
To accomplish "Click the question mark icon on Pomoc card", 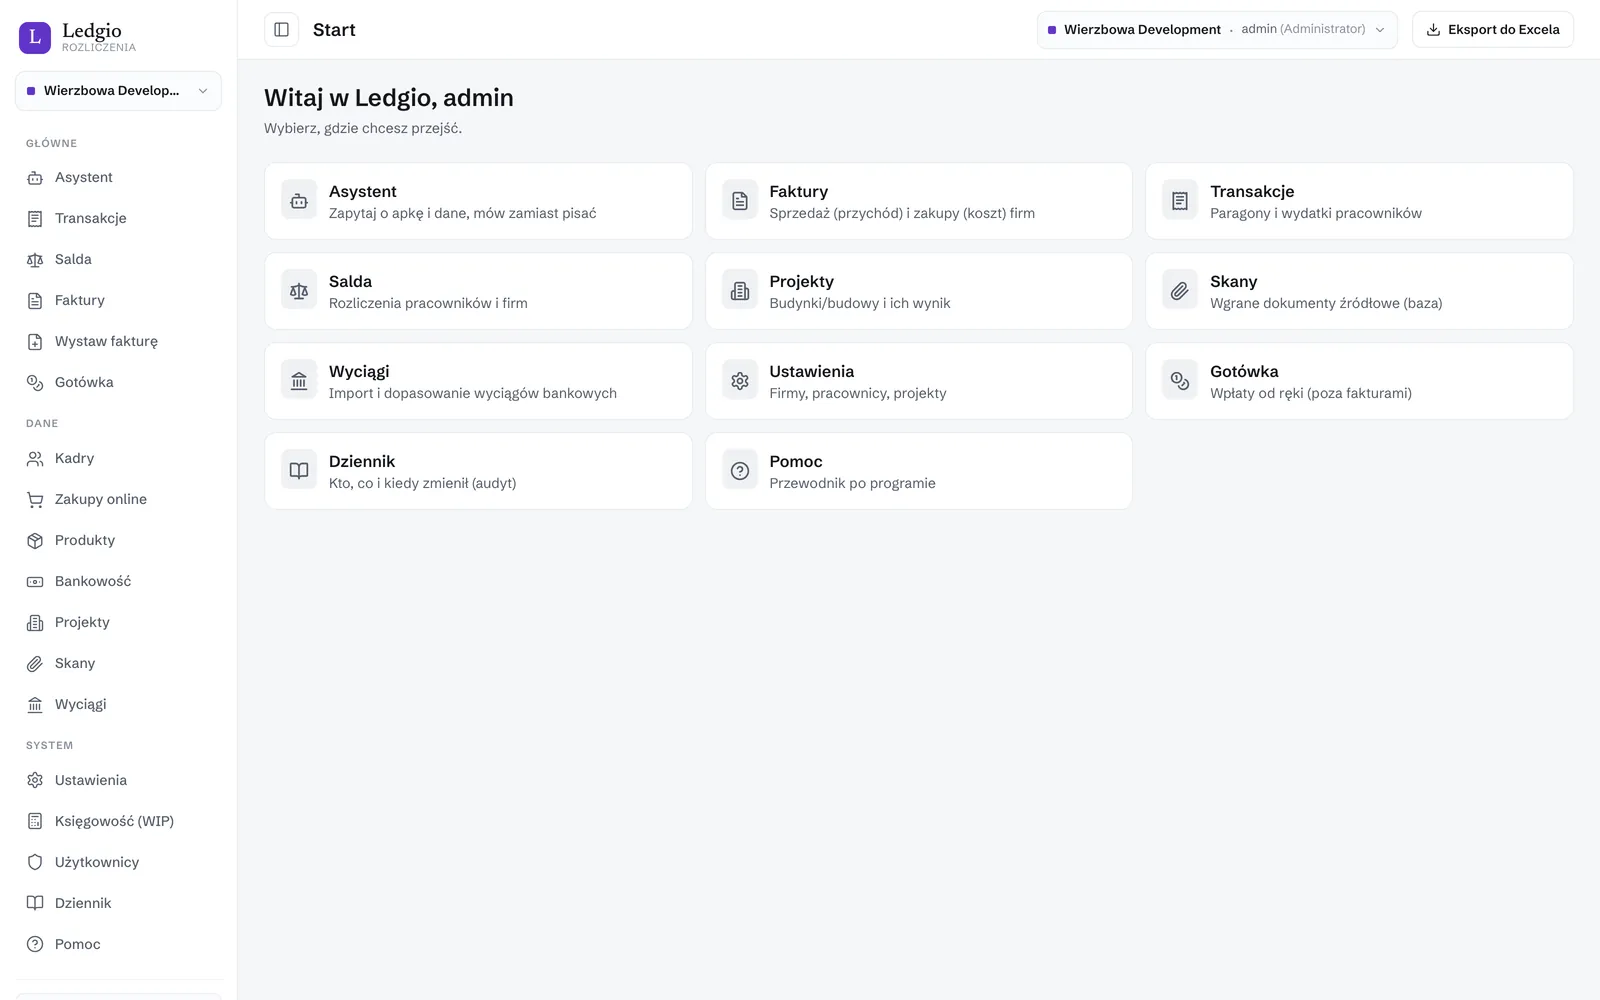I will (x=740, y=472).
